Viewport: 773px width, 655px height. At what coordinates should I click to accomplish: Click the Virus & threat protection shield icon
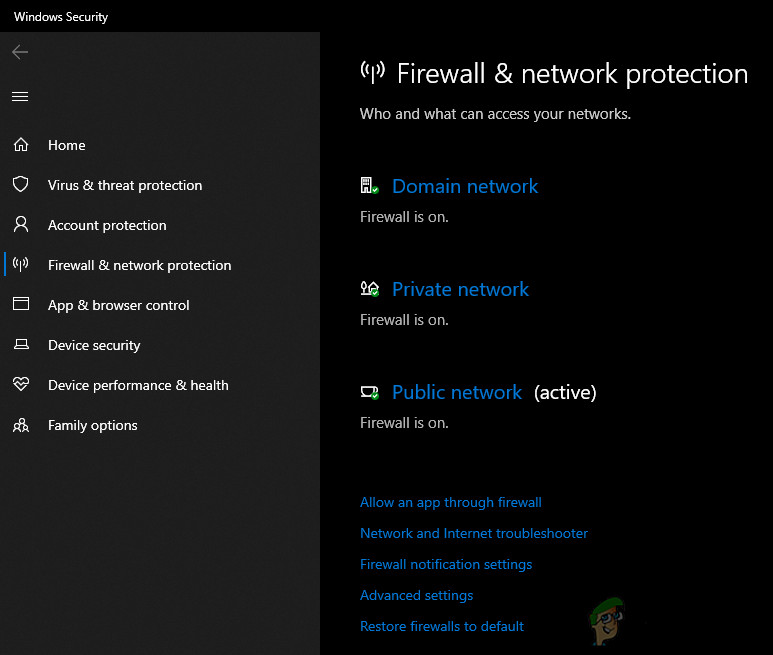pyautogui.click(x=20, y=185)
